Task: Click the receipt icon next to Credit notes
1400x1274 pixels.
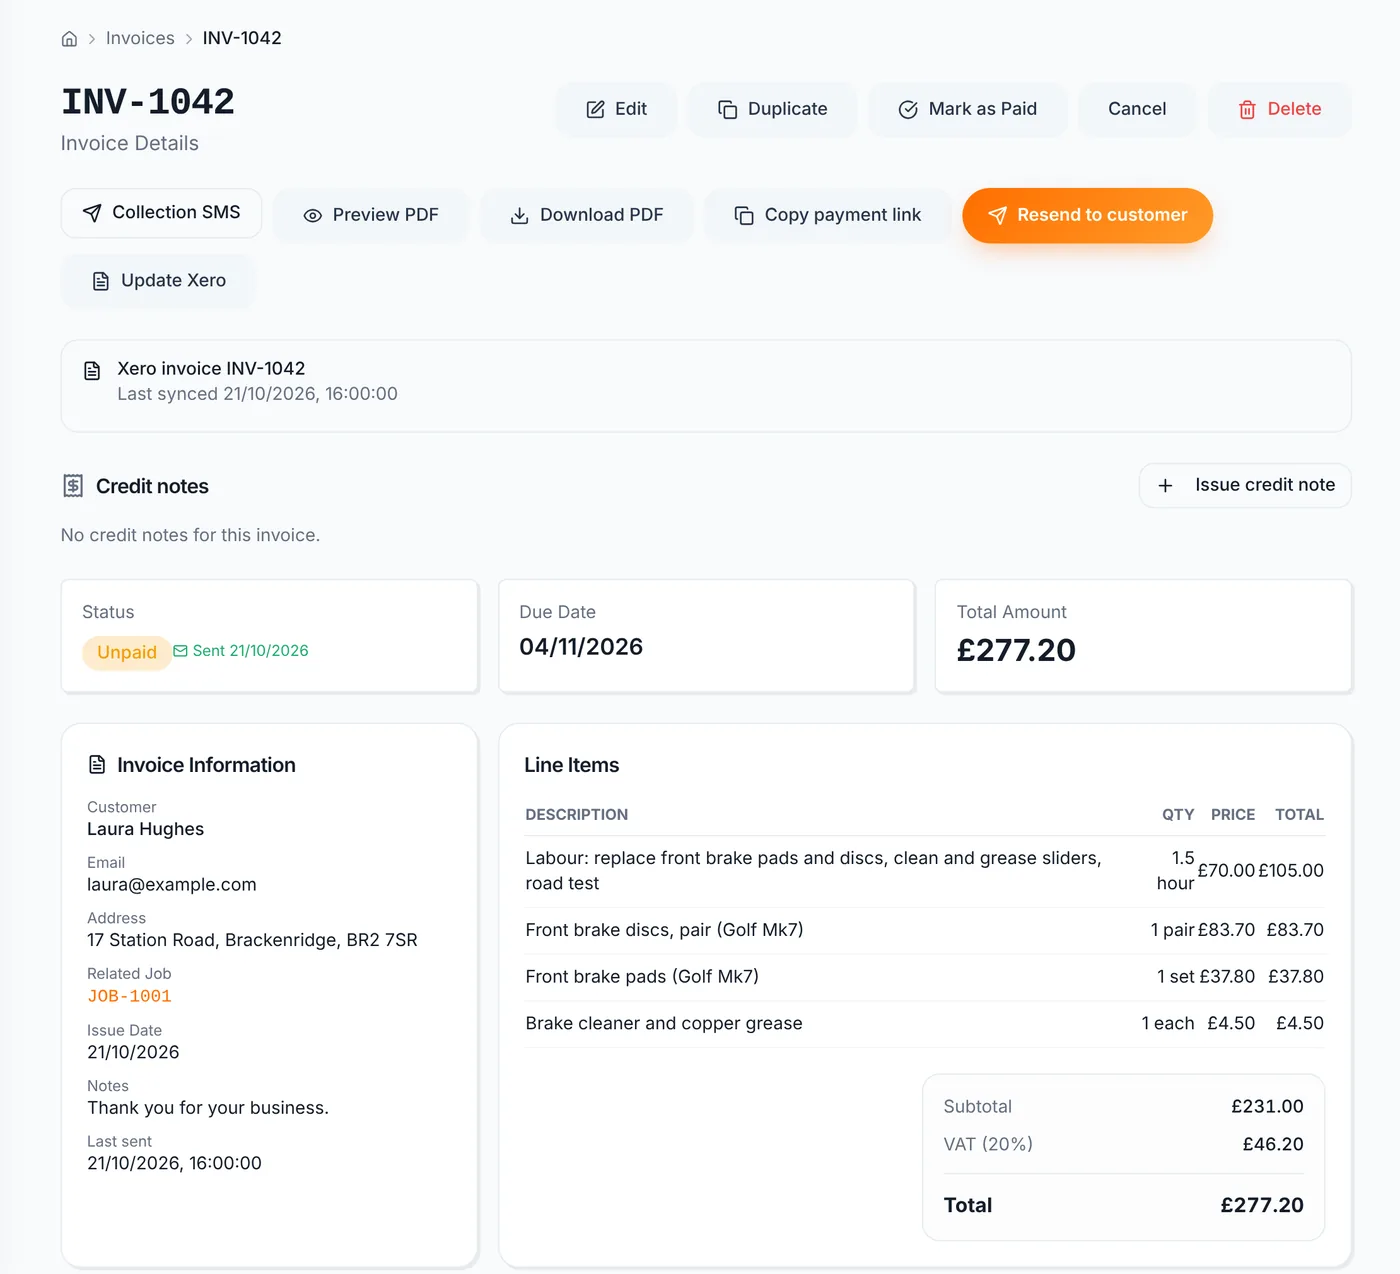Action: coord(73,486)
